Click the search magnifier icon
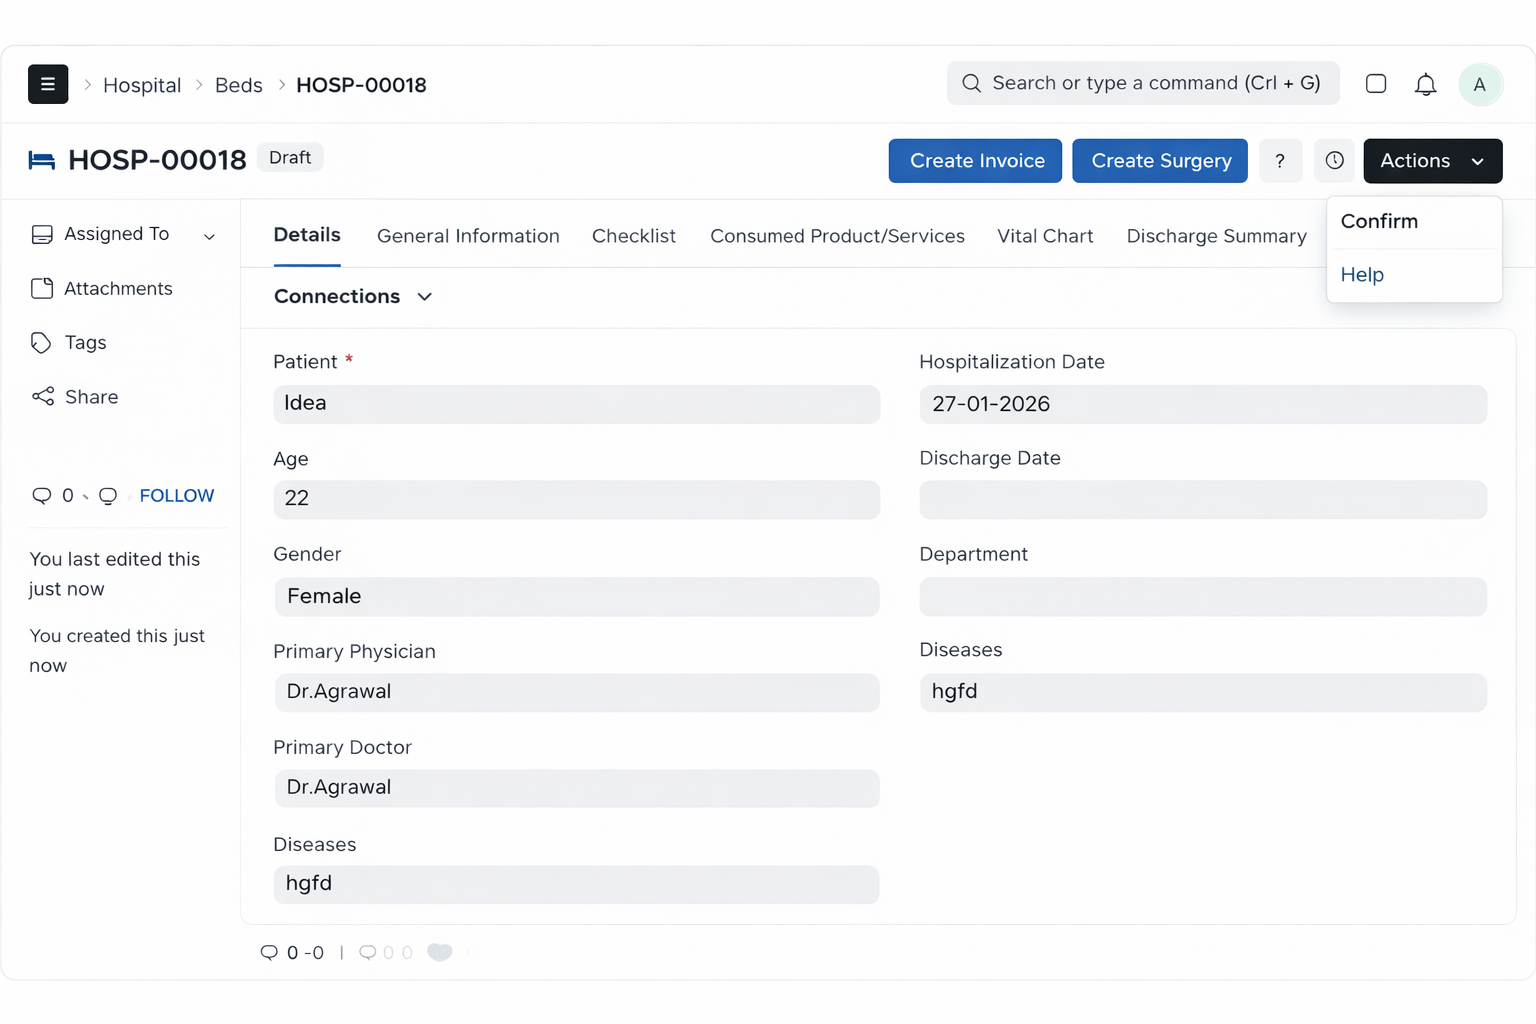Screen dimensions: 1536x1024 971,83
